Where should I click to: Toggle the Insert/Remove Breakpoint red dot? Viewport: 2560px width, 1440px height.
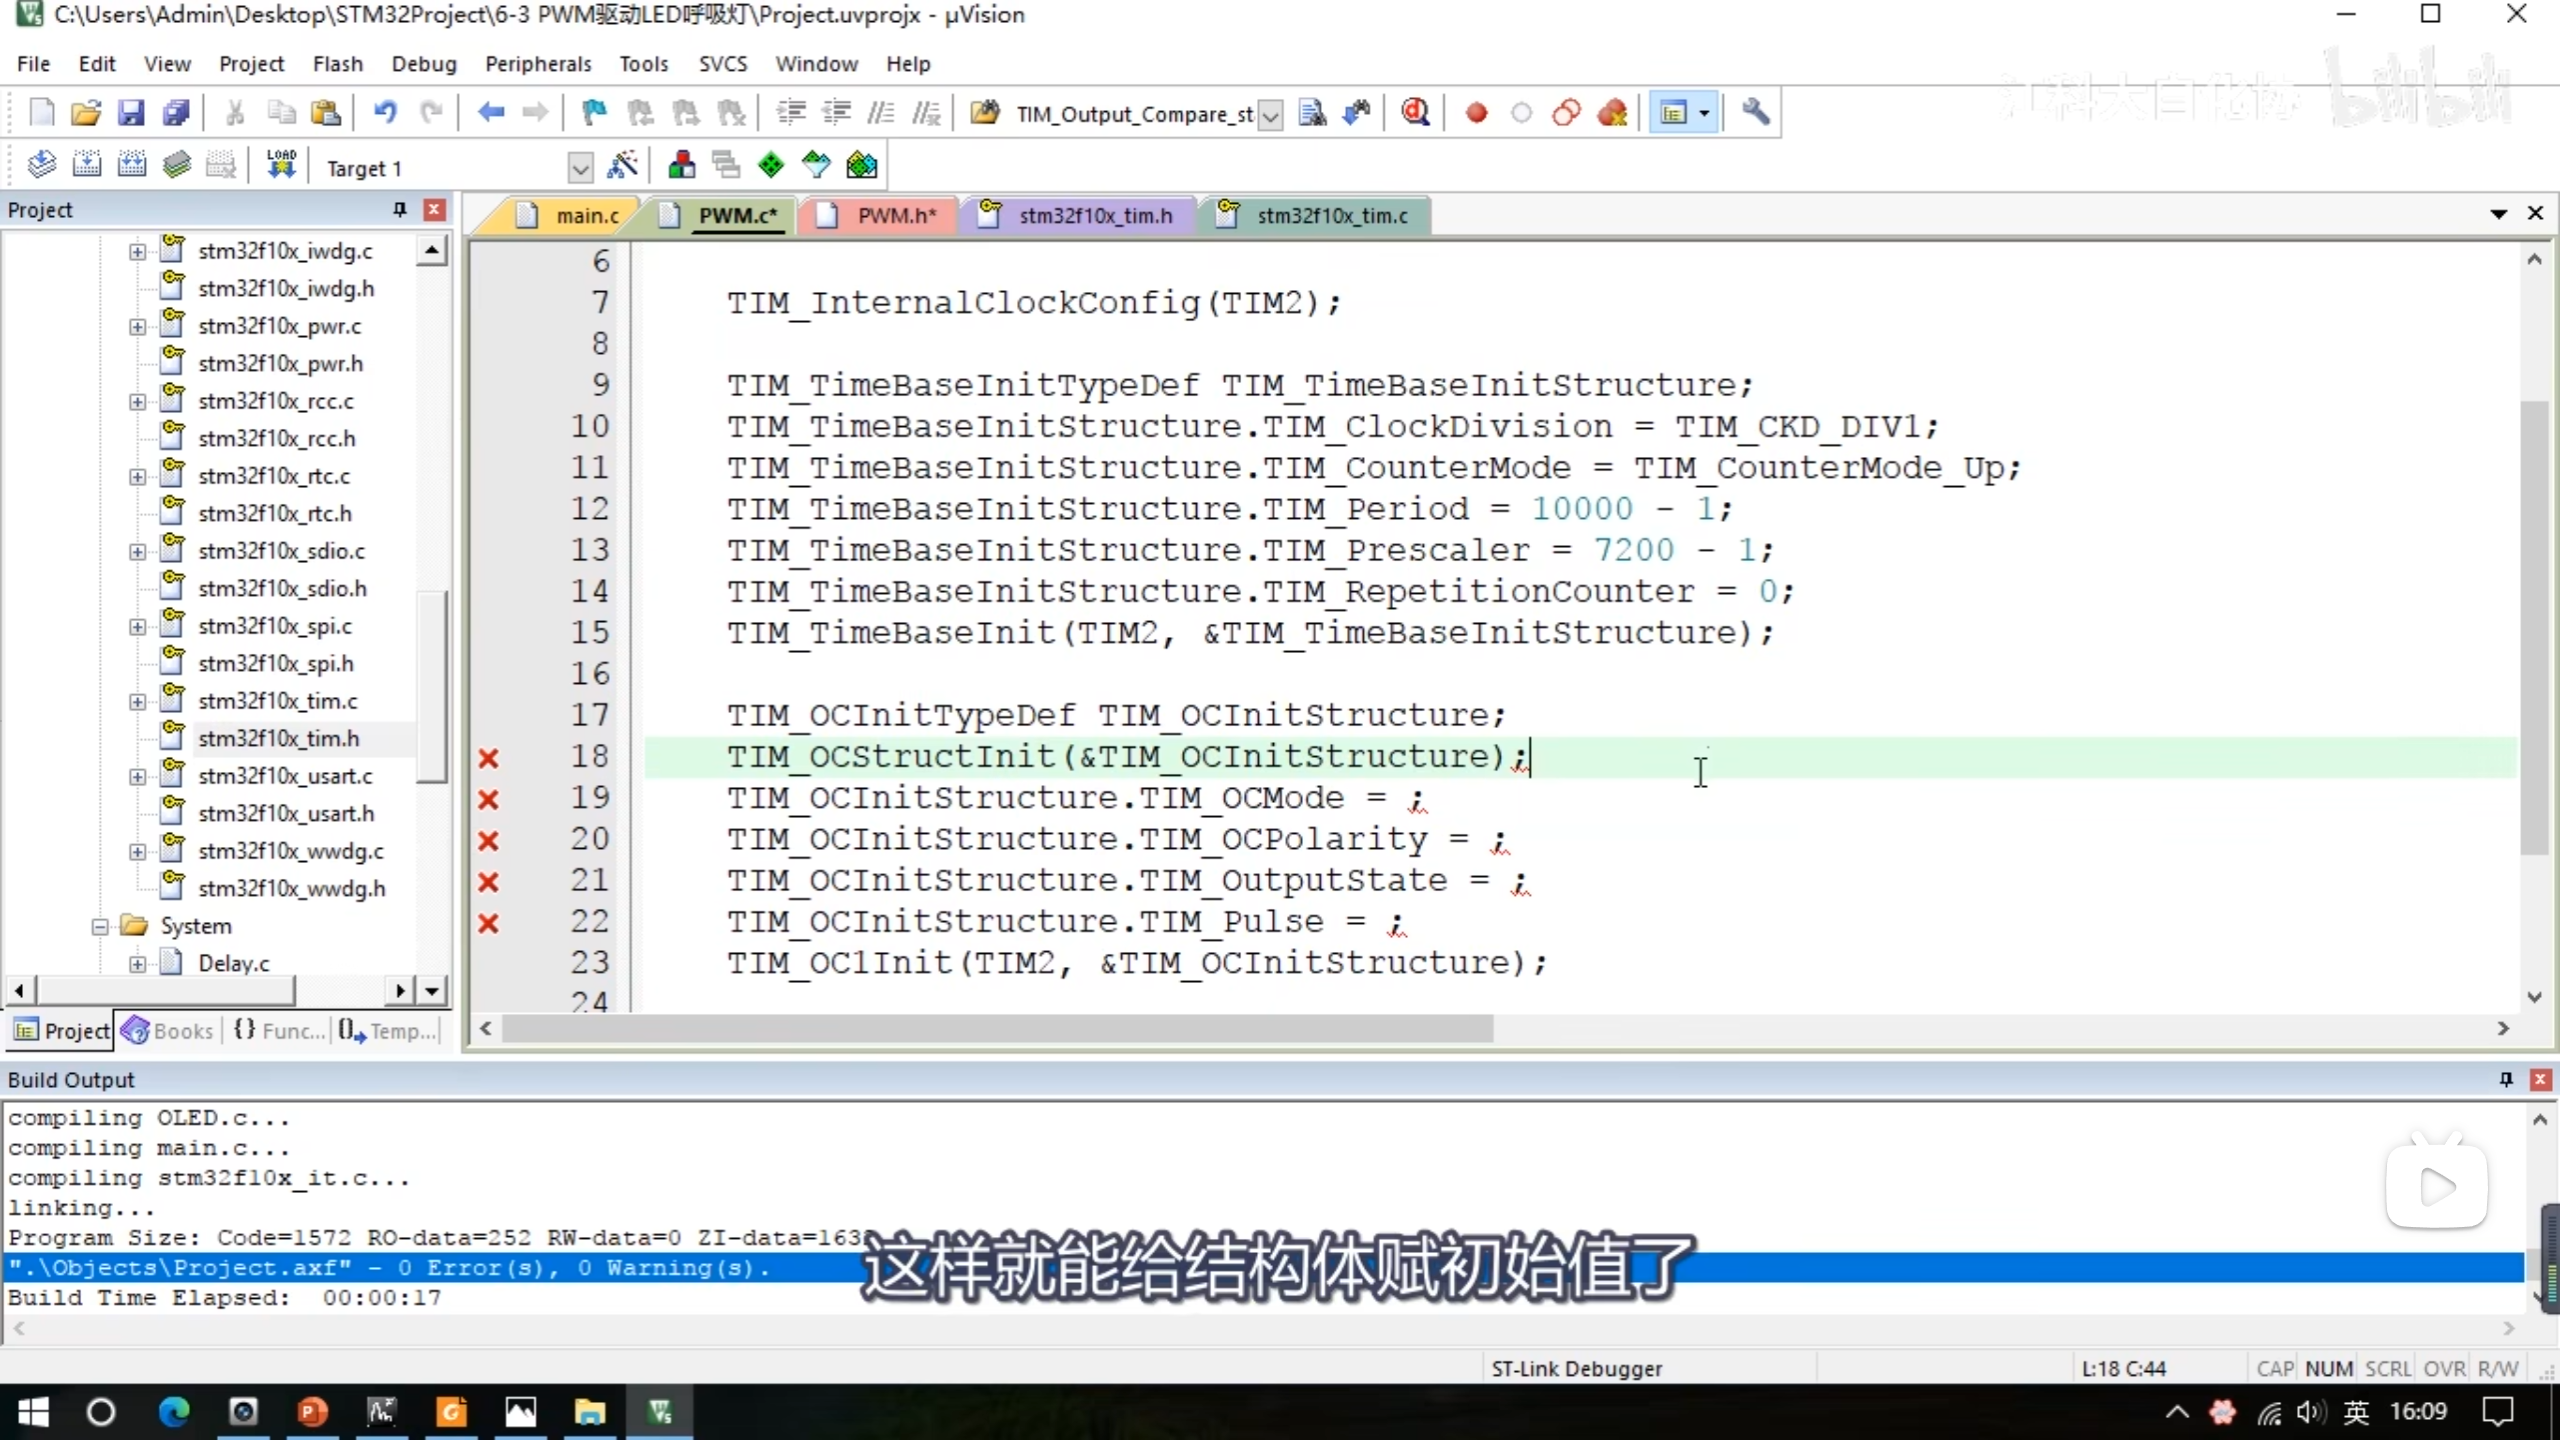tap(1476, 112)
